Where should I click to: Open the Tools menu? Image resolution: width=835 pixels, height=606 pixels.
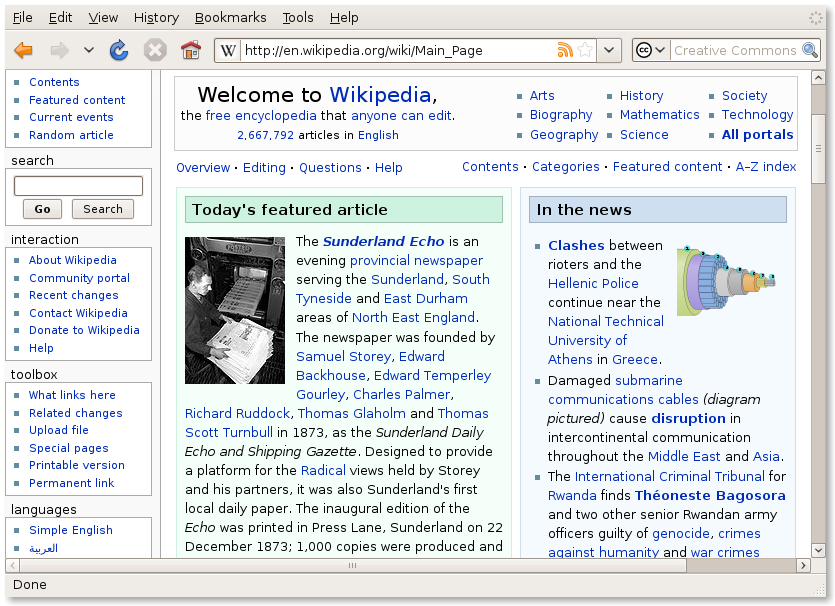tap(298, 18)
